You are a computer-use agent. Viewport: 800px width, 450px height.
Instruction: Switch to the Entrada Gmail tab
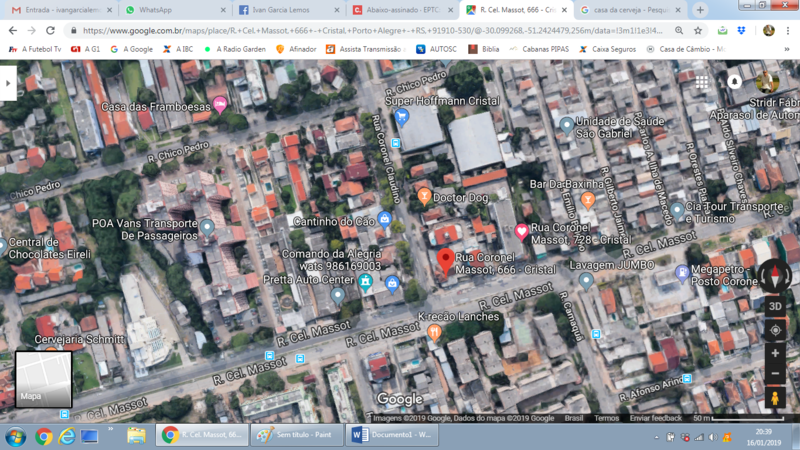(x=62, y=10)
